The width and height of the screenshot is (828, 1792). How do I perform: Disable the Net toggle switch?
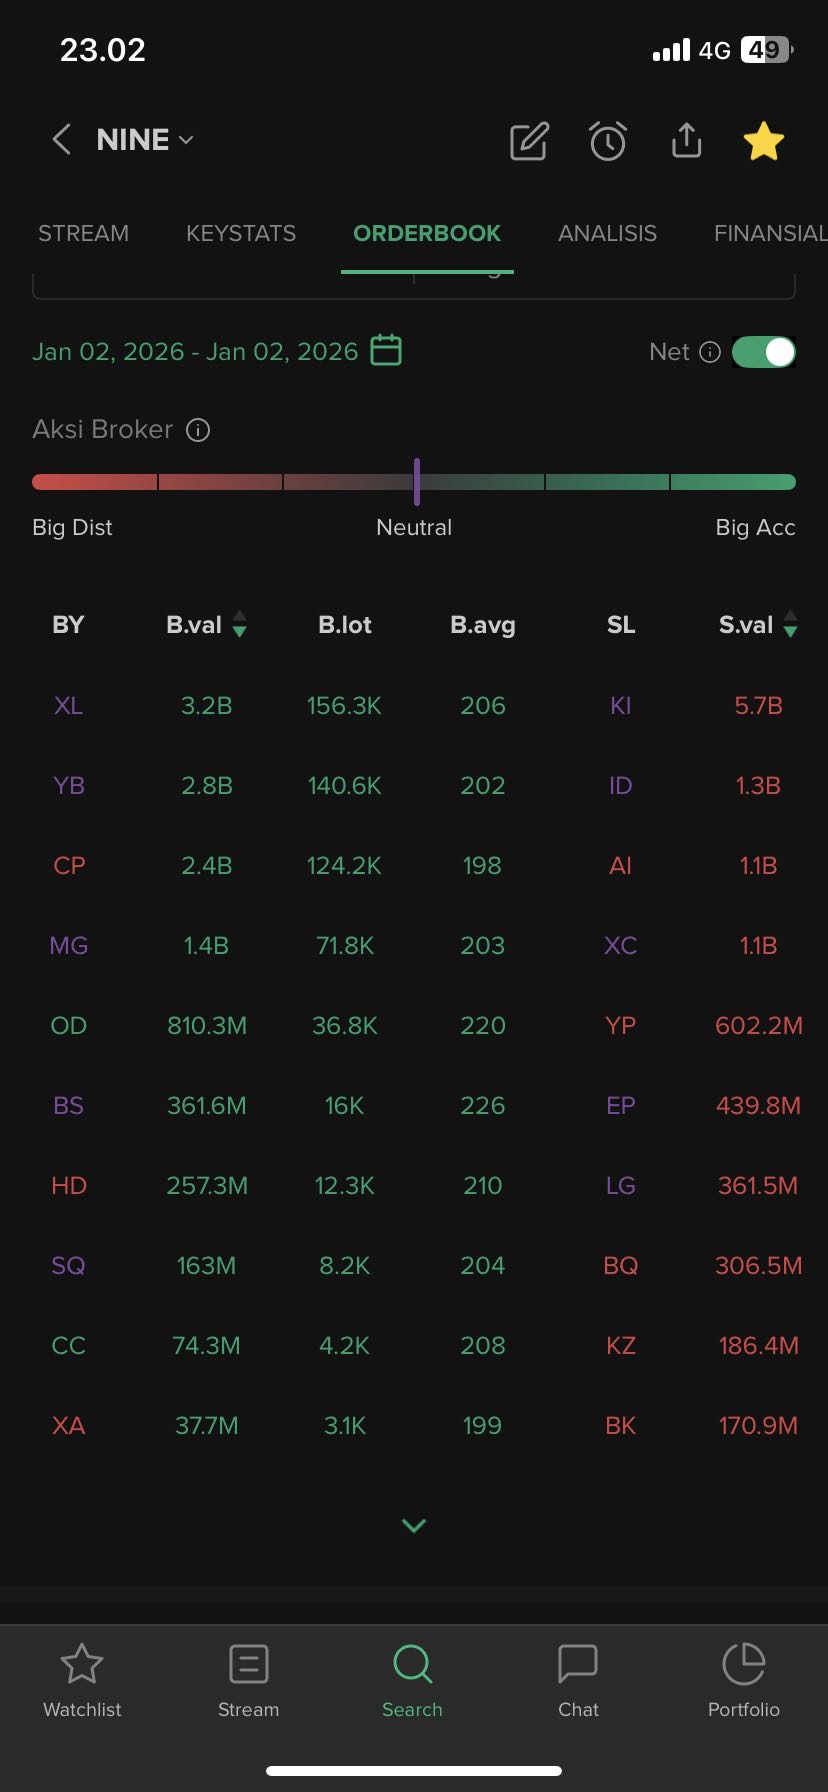point(764,352)
